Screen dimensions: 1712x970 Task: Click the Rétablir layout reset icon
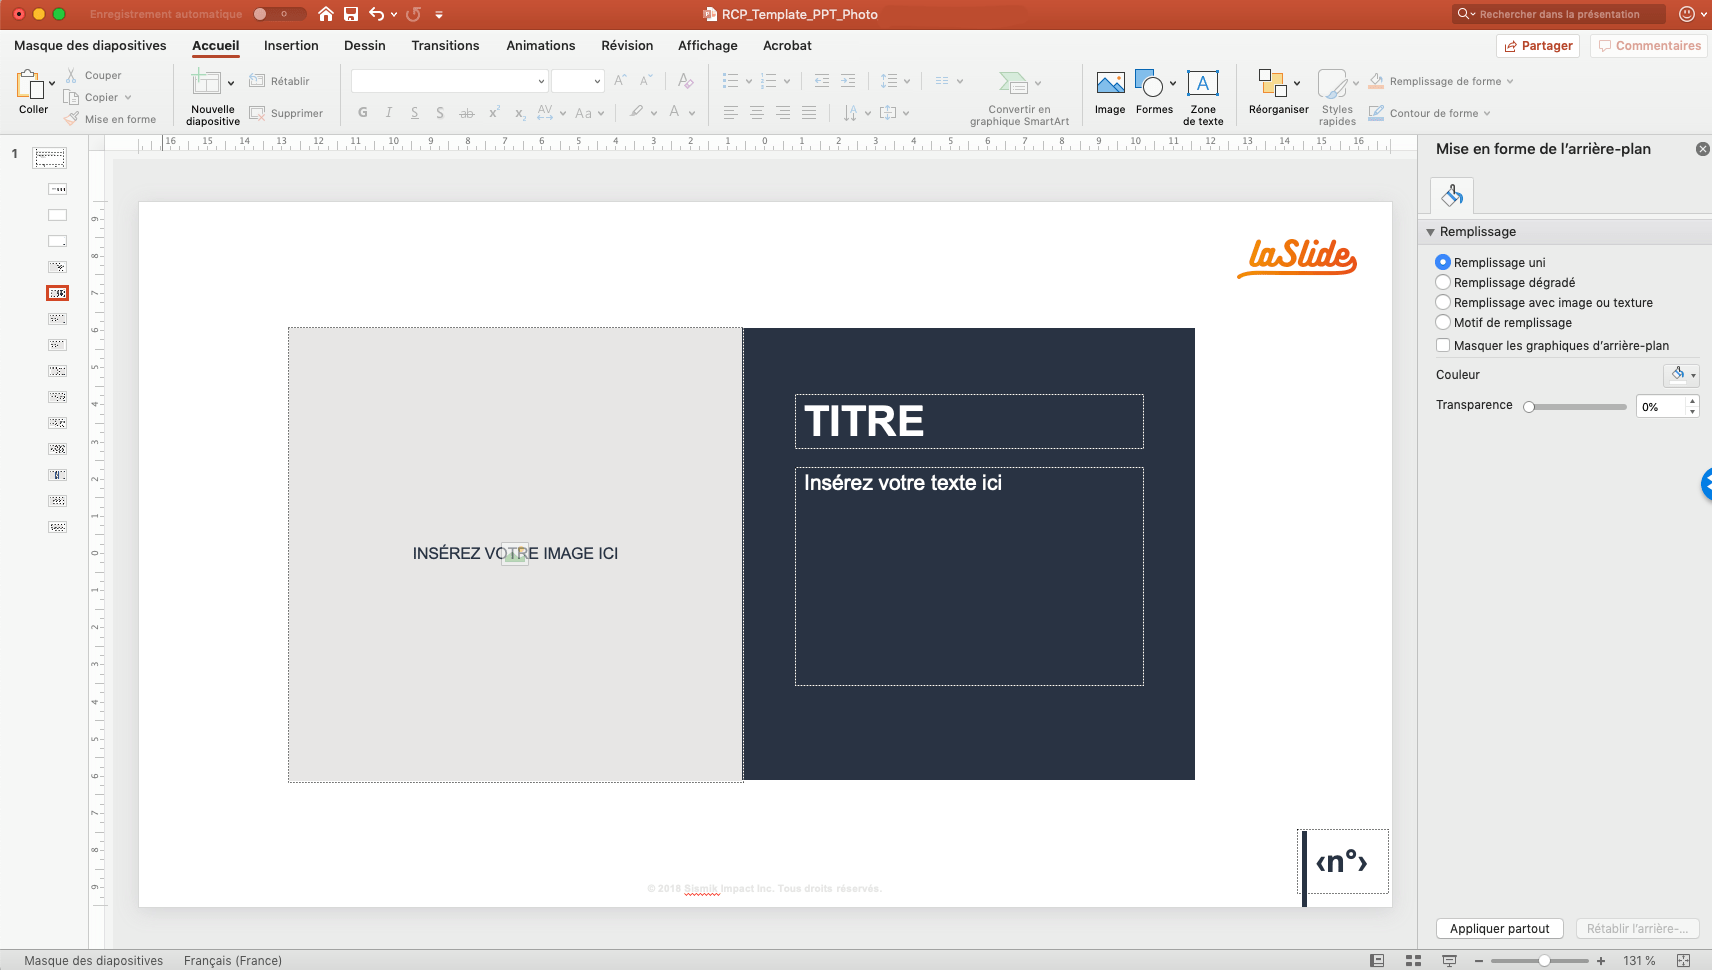(257, 81)
